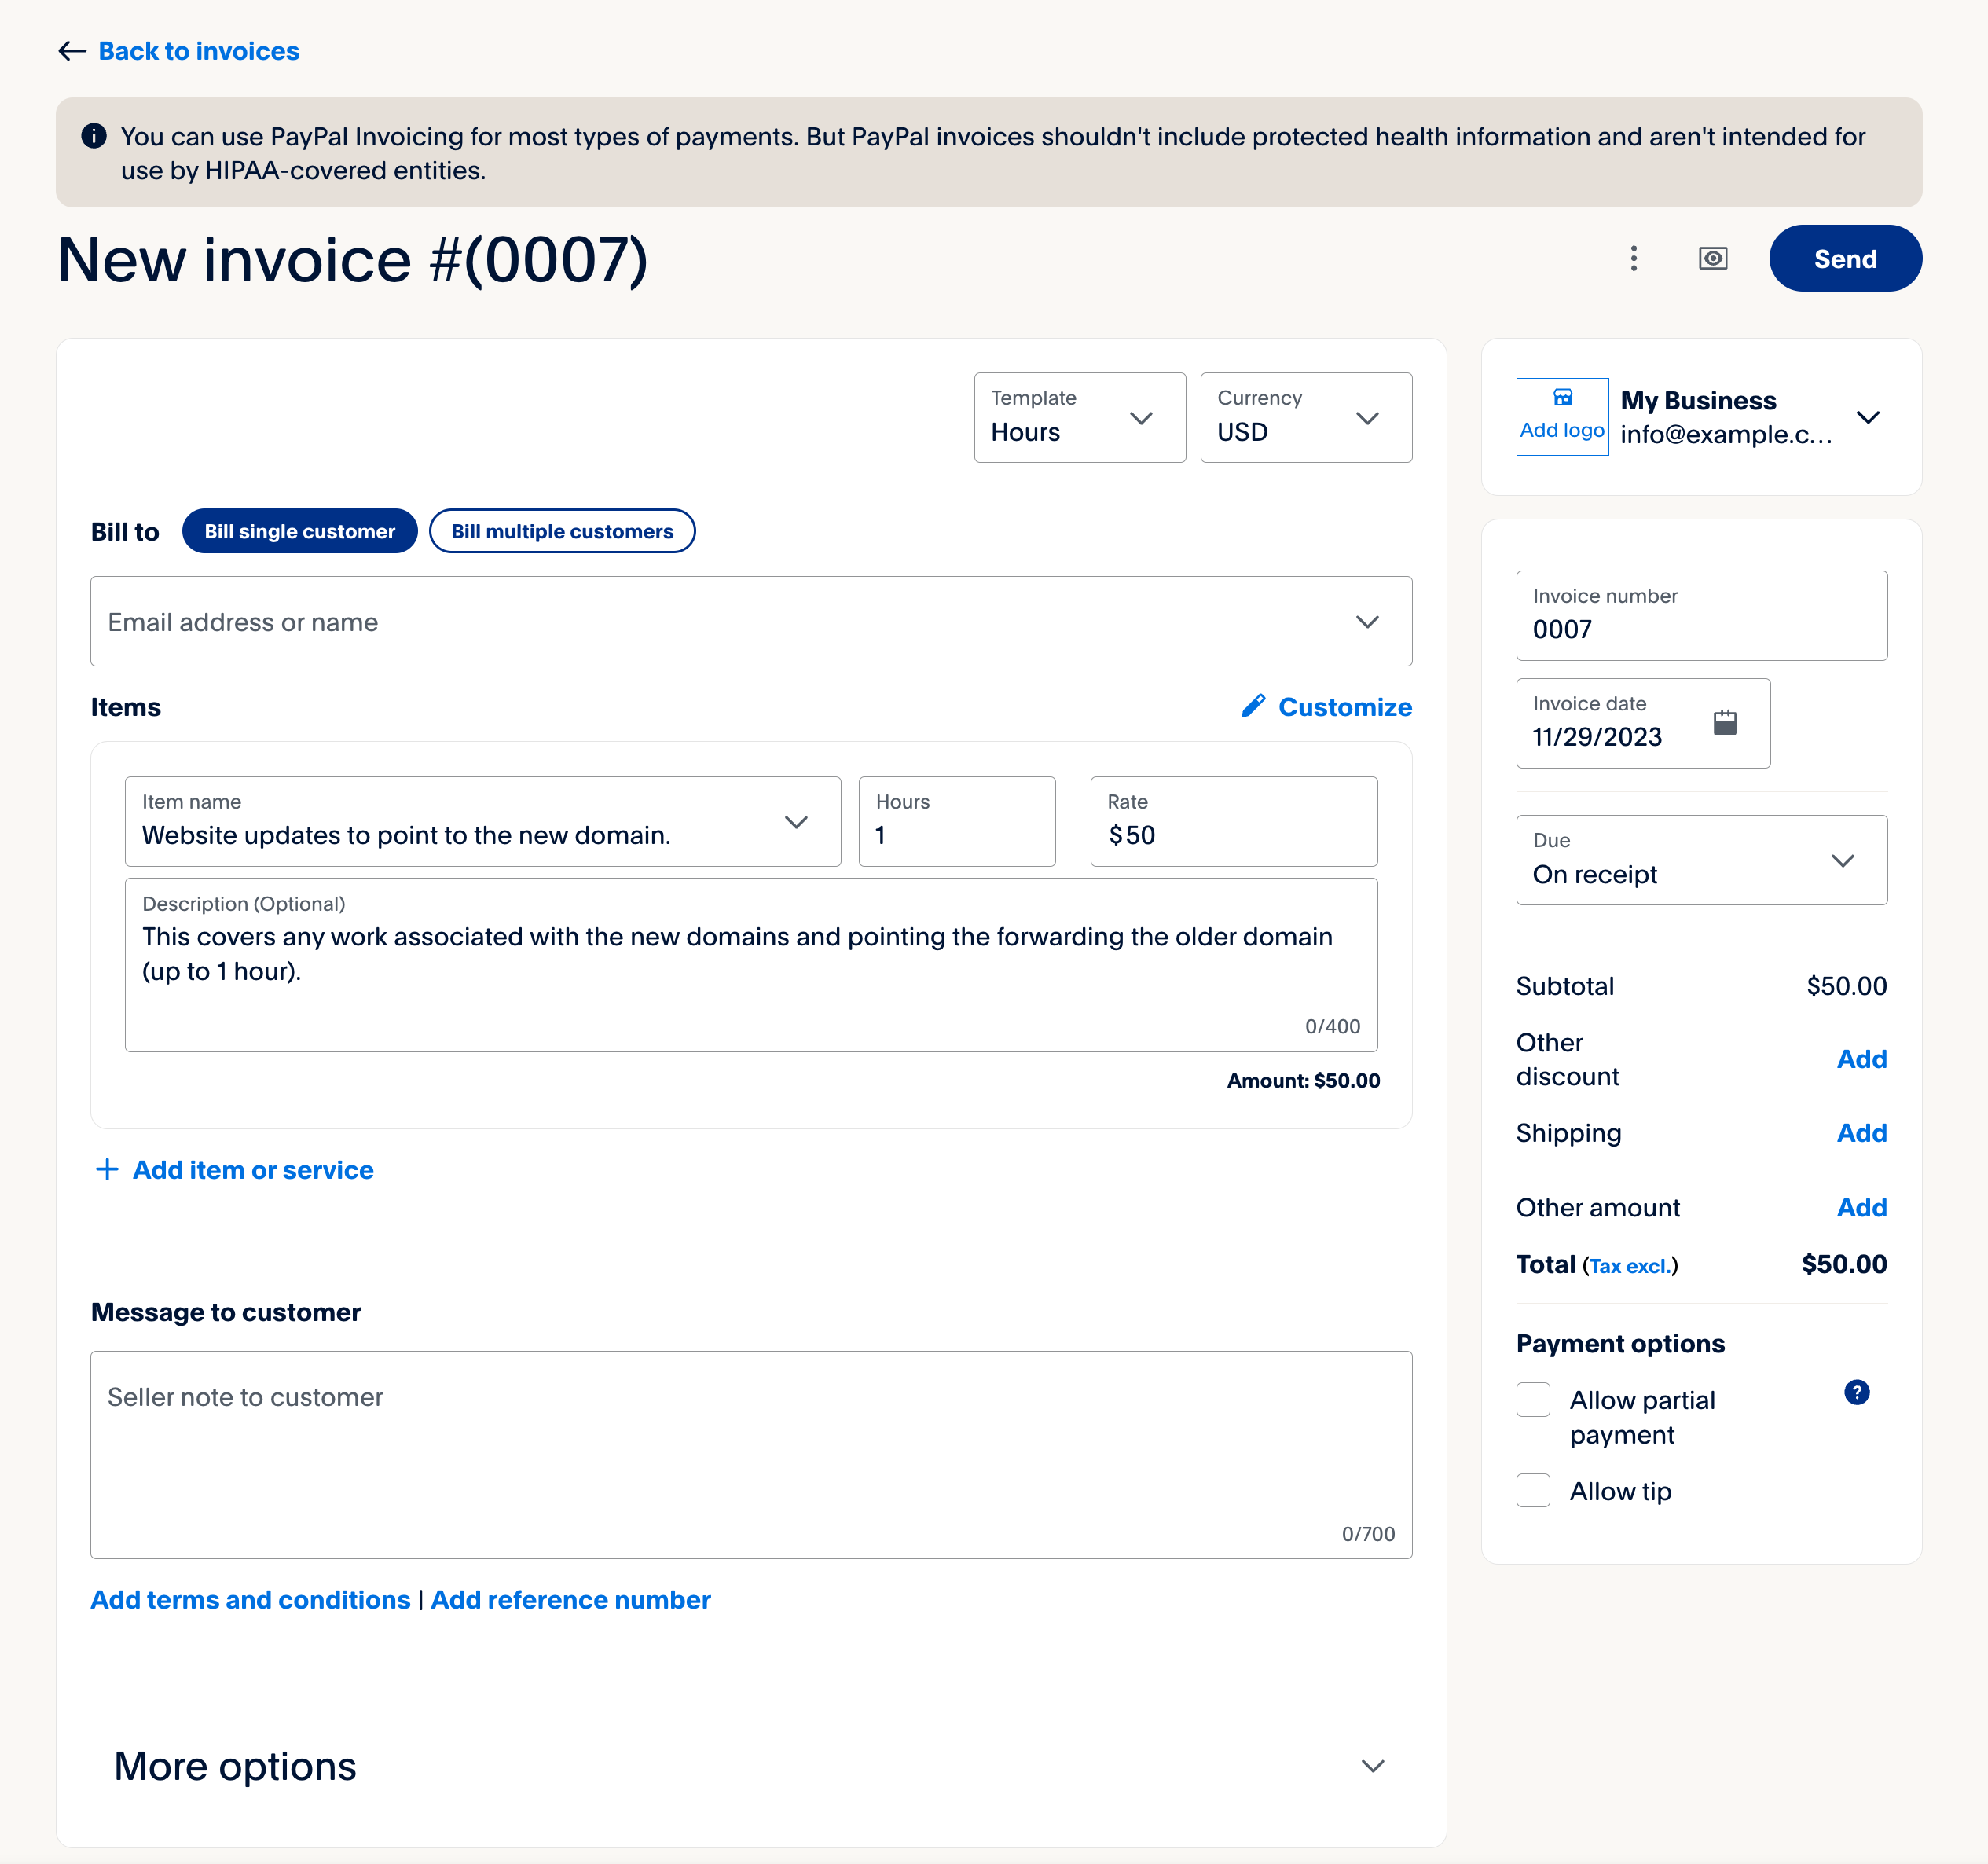Click the Add logo storefront icon

coord(1562,398)
